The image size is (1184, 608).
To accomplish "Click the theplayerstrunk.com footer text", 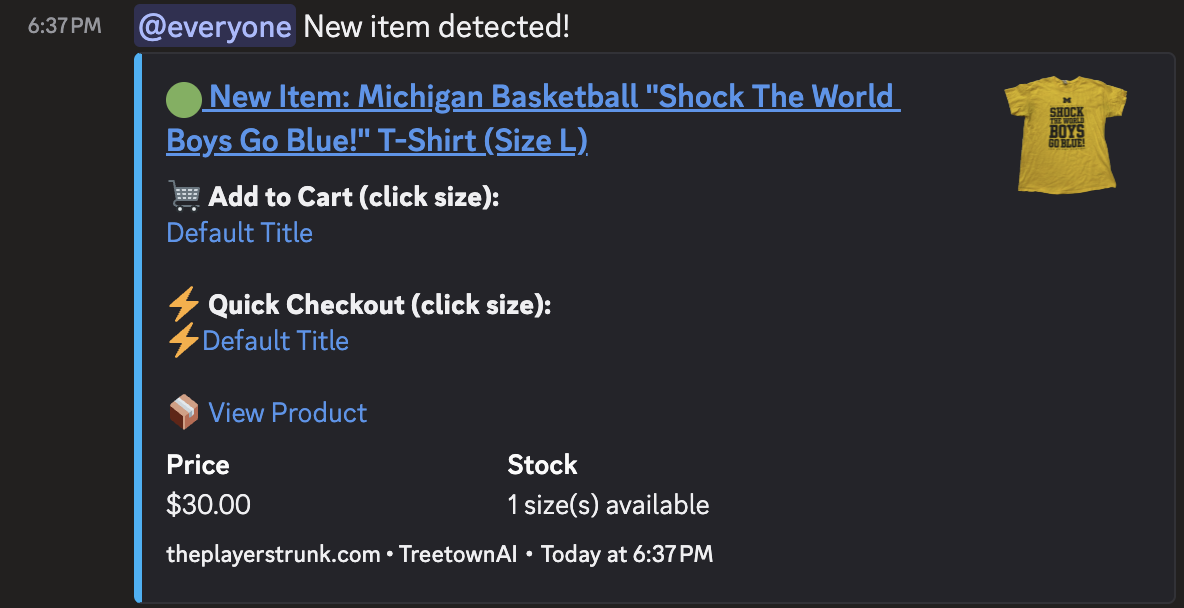I will click(273, 554).
